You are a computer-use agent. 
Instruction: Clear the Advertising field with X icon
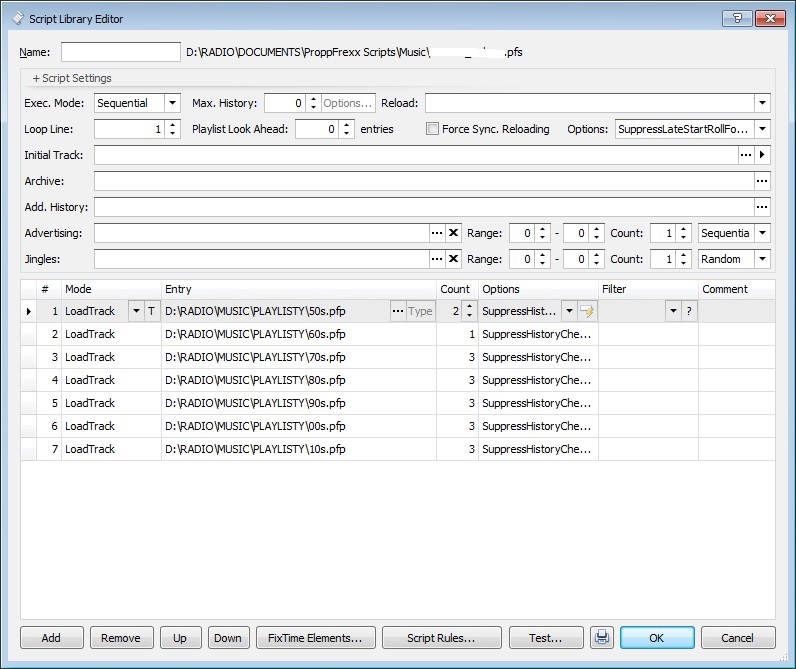453,233
